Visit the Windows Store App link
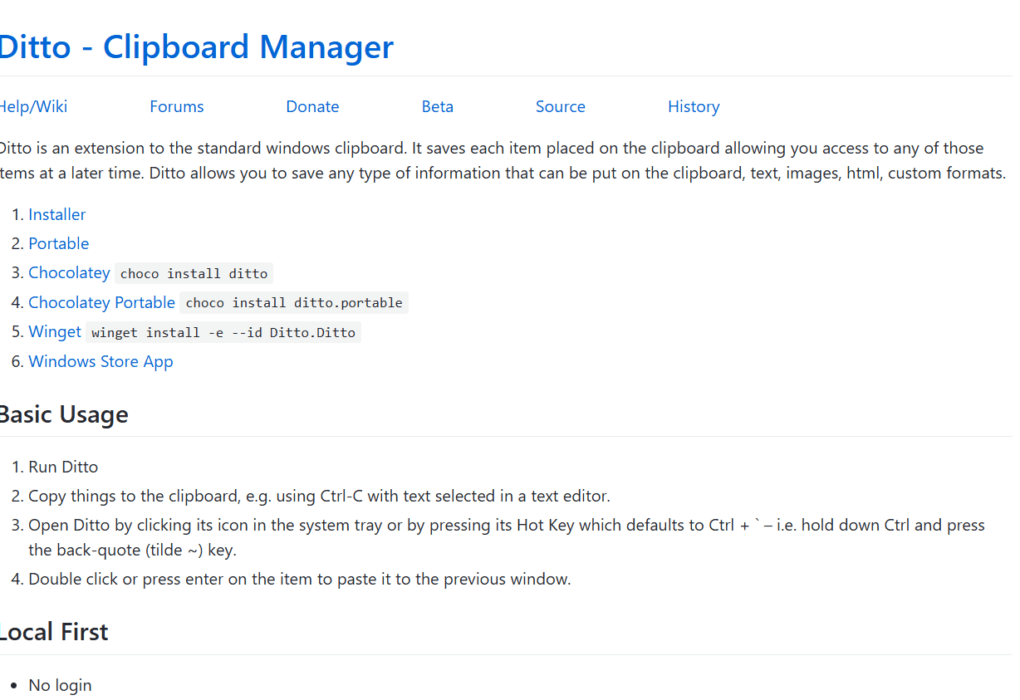The width and height of the screenshot is (1020, 700). (x=100, y=362)
